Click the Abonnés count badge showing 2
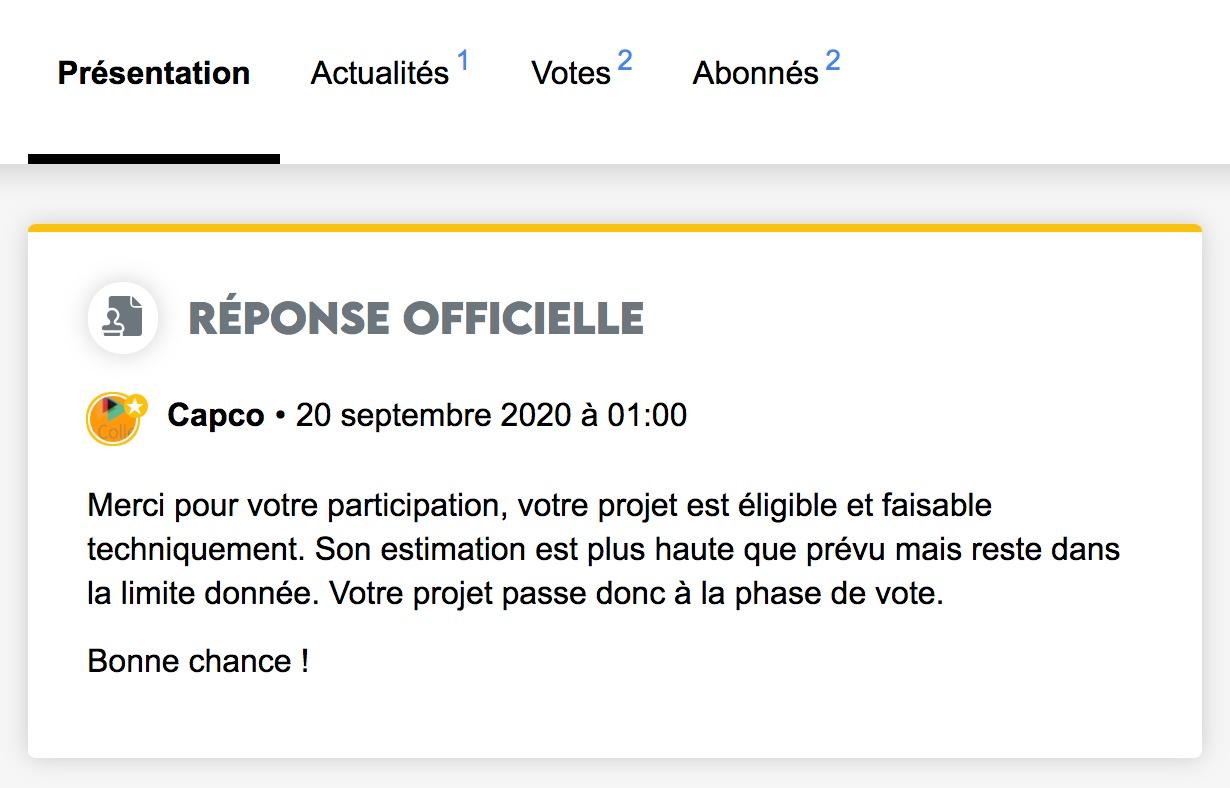The height and width of the screenshot is (788, 1230). pyautogui.click(x=833, y=62)
